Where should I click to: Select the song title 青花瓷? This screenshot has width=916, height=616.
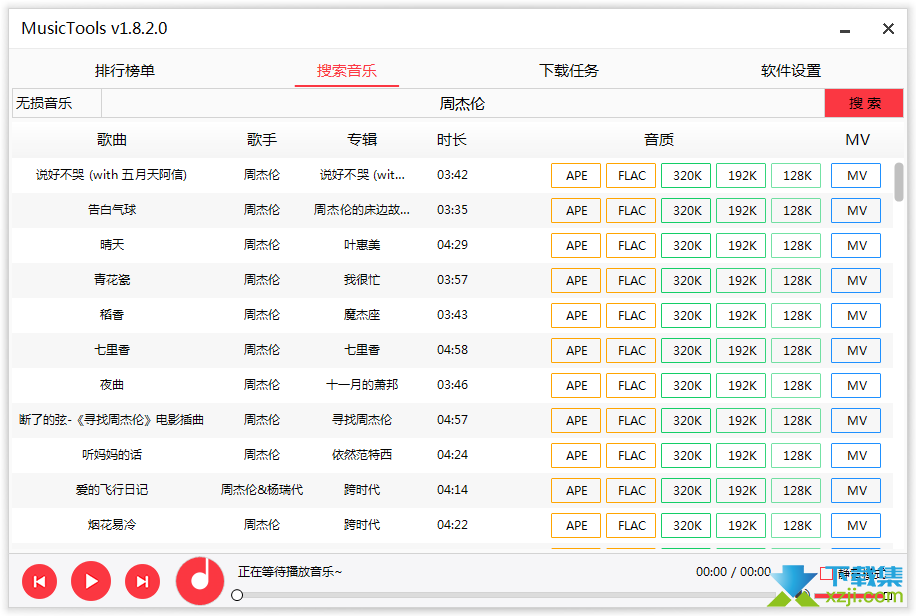coord(112,280)
